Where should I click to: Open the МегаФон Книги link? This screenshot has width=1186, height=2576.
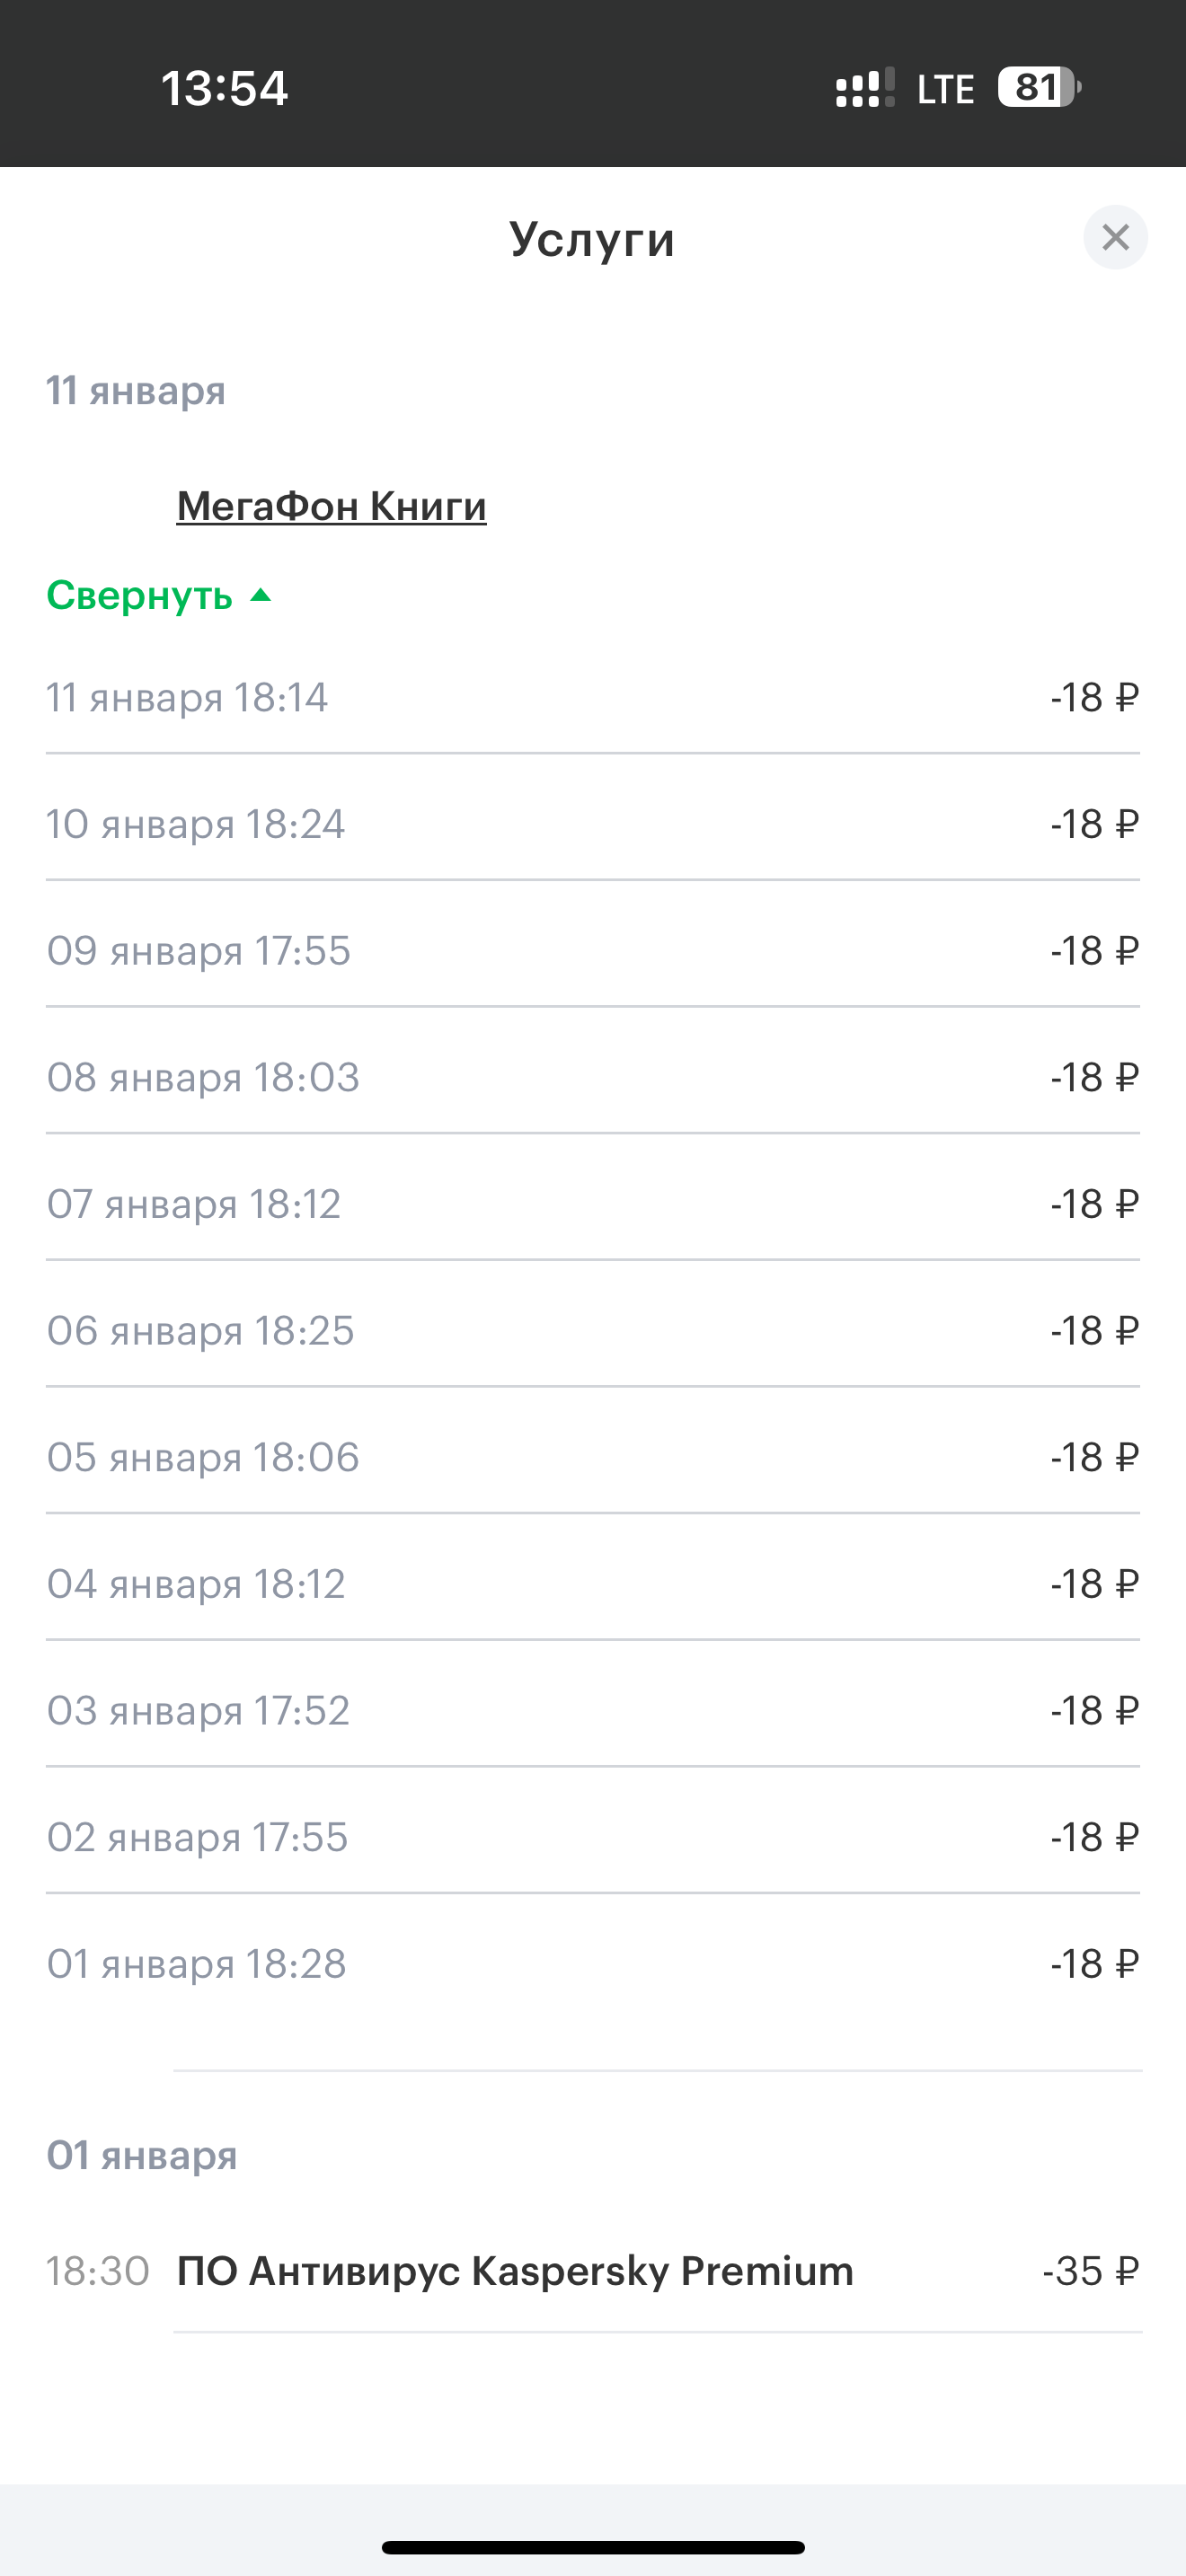click(x=332, y=506)
